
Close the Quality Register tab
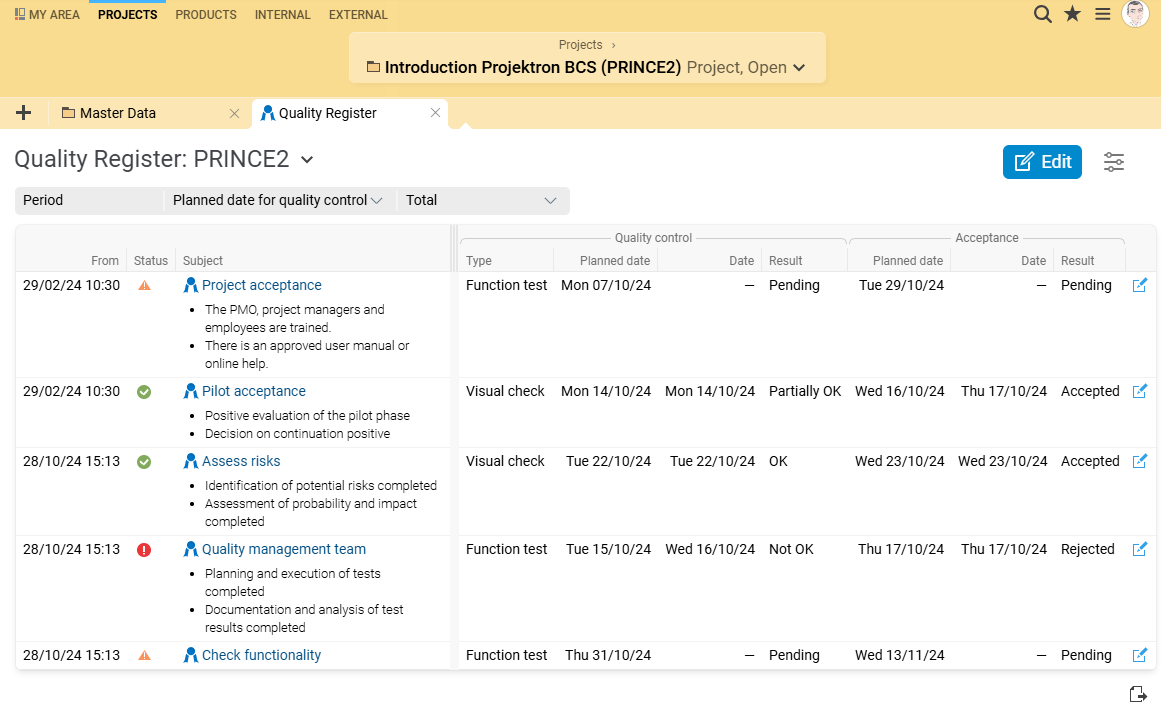pyautogui.click(x=435, y=113)
